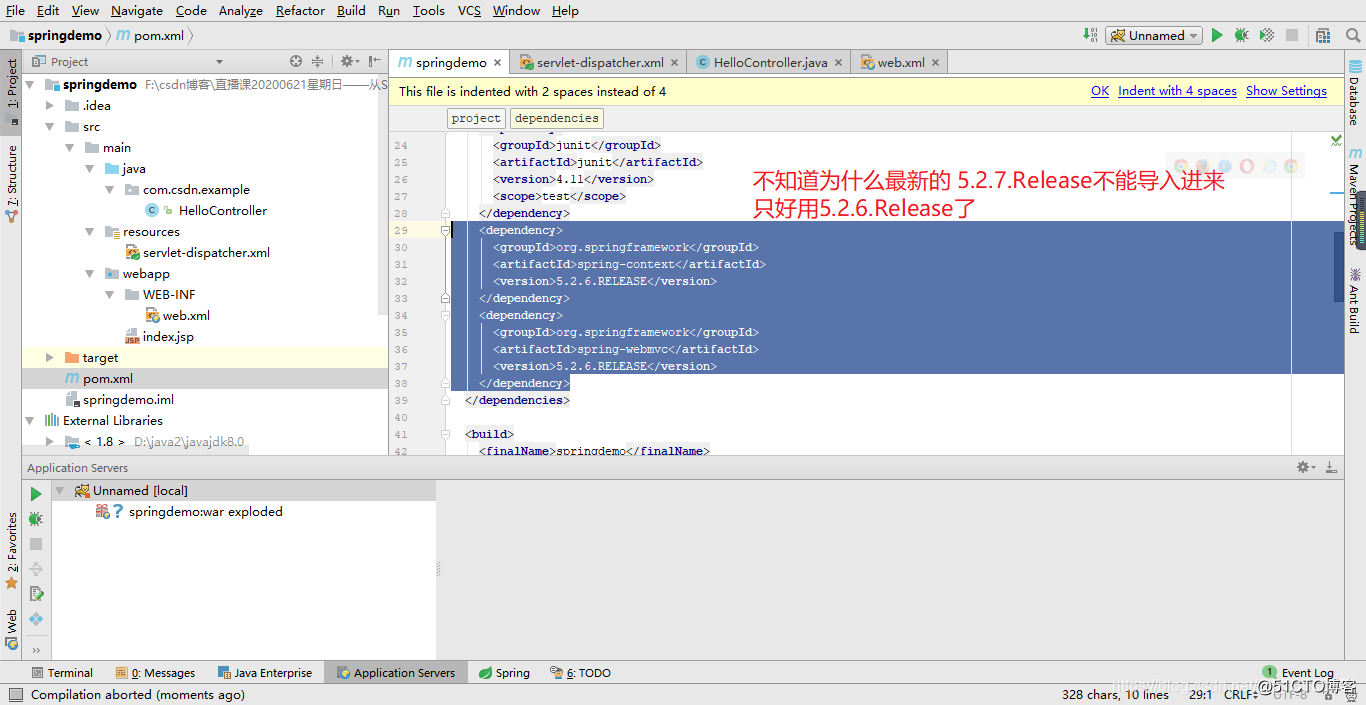The image size is (1366, 705).
Task: Open the Analyze menu
Action: pos(240,10)
